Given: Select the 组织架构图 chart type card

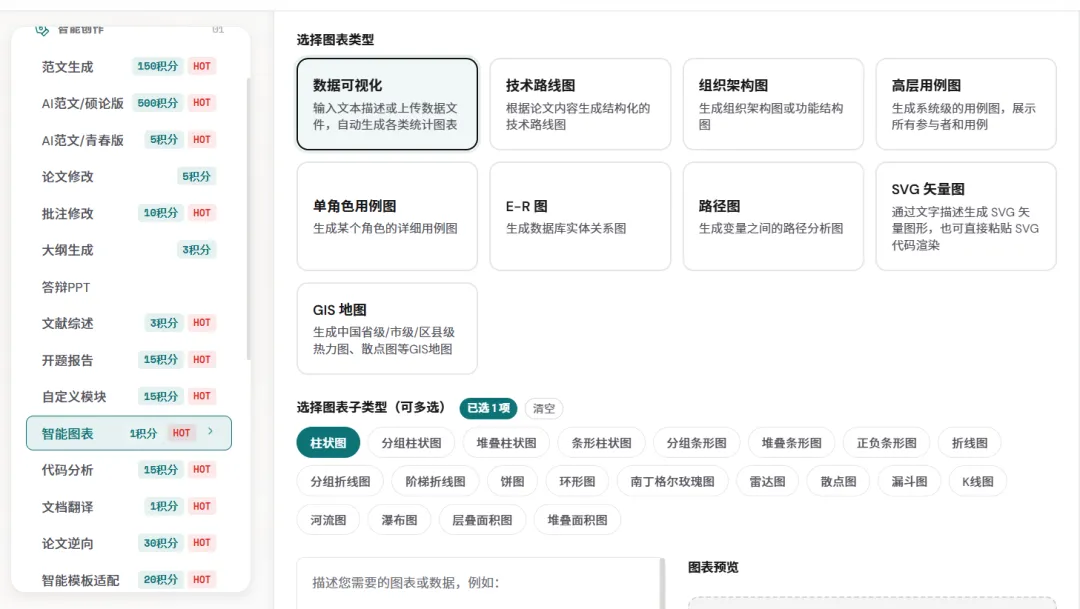Looking at the screenshot, I should 773,104.
